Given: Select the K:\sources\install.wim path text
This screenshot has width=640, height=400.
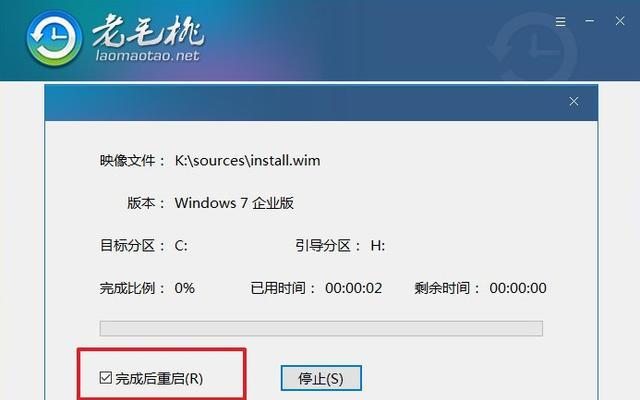Looking at the screenshot, I should [247, 160].
